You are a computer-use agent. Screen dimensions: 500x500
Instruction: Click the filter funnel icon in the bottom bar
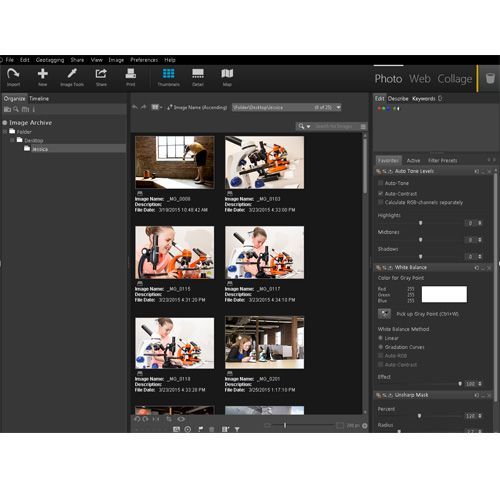(x=237, y=429)
